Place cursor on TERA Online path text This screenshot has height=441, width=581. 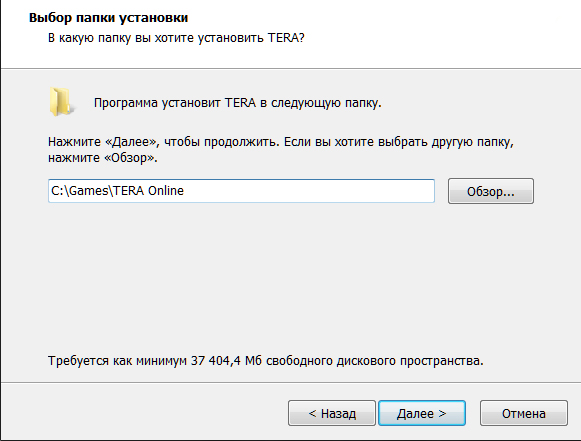[x=149, y=190]
